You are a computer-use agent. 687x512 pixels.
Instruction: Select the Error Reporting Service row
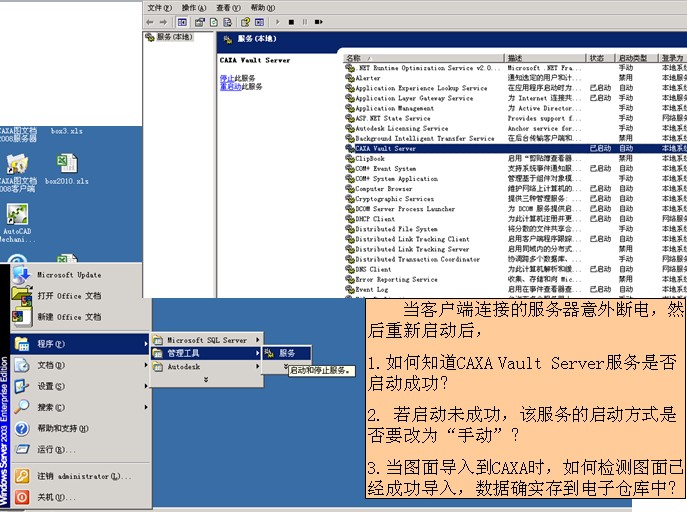(516, 279)
